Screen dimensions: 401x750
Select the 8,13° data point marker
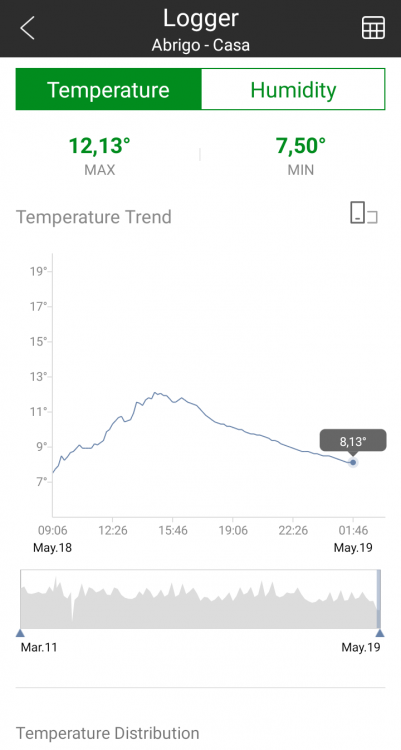pos(353,462)
